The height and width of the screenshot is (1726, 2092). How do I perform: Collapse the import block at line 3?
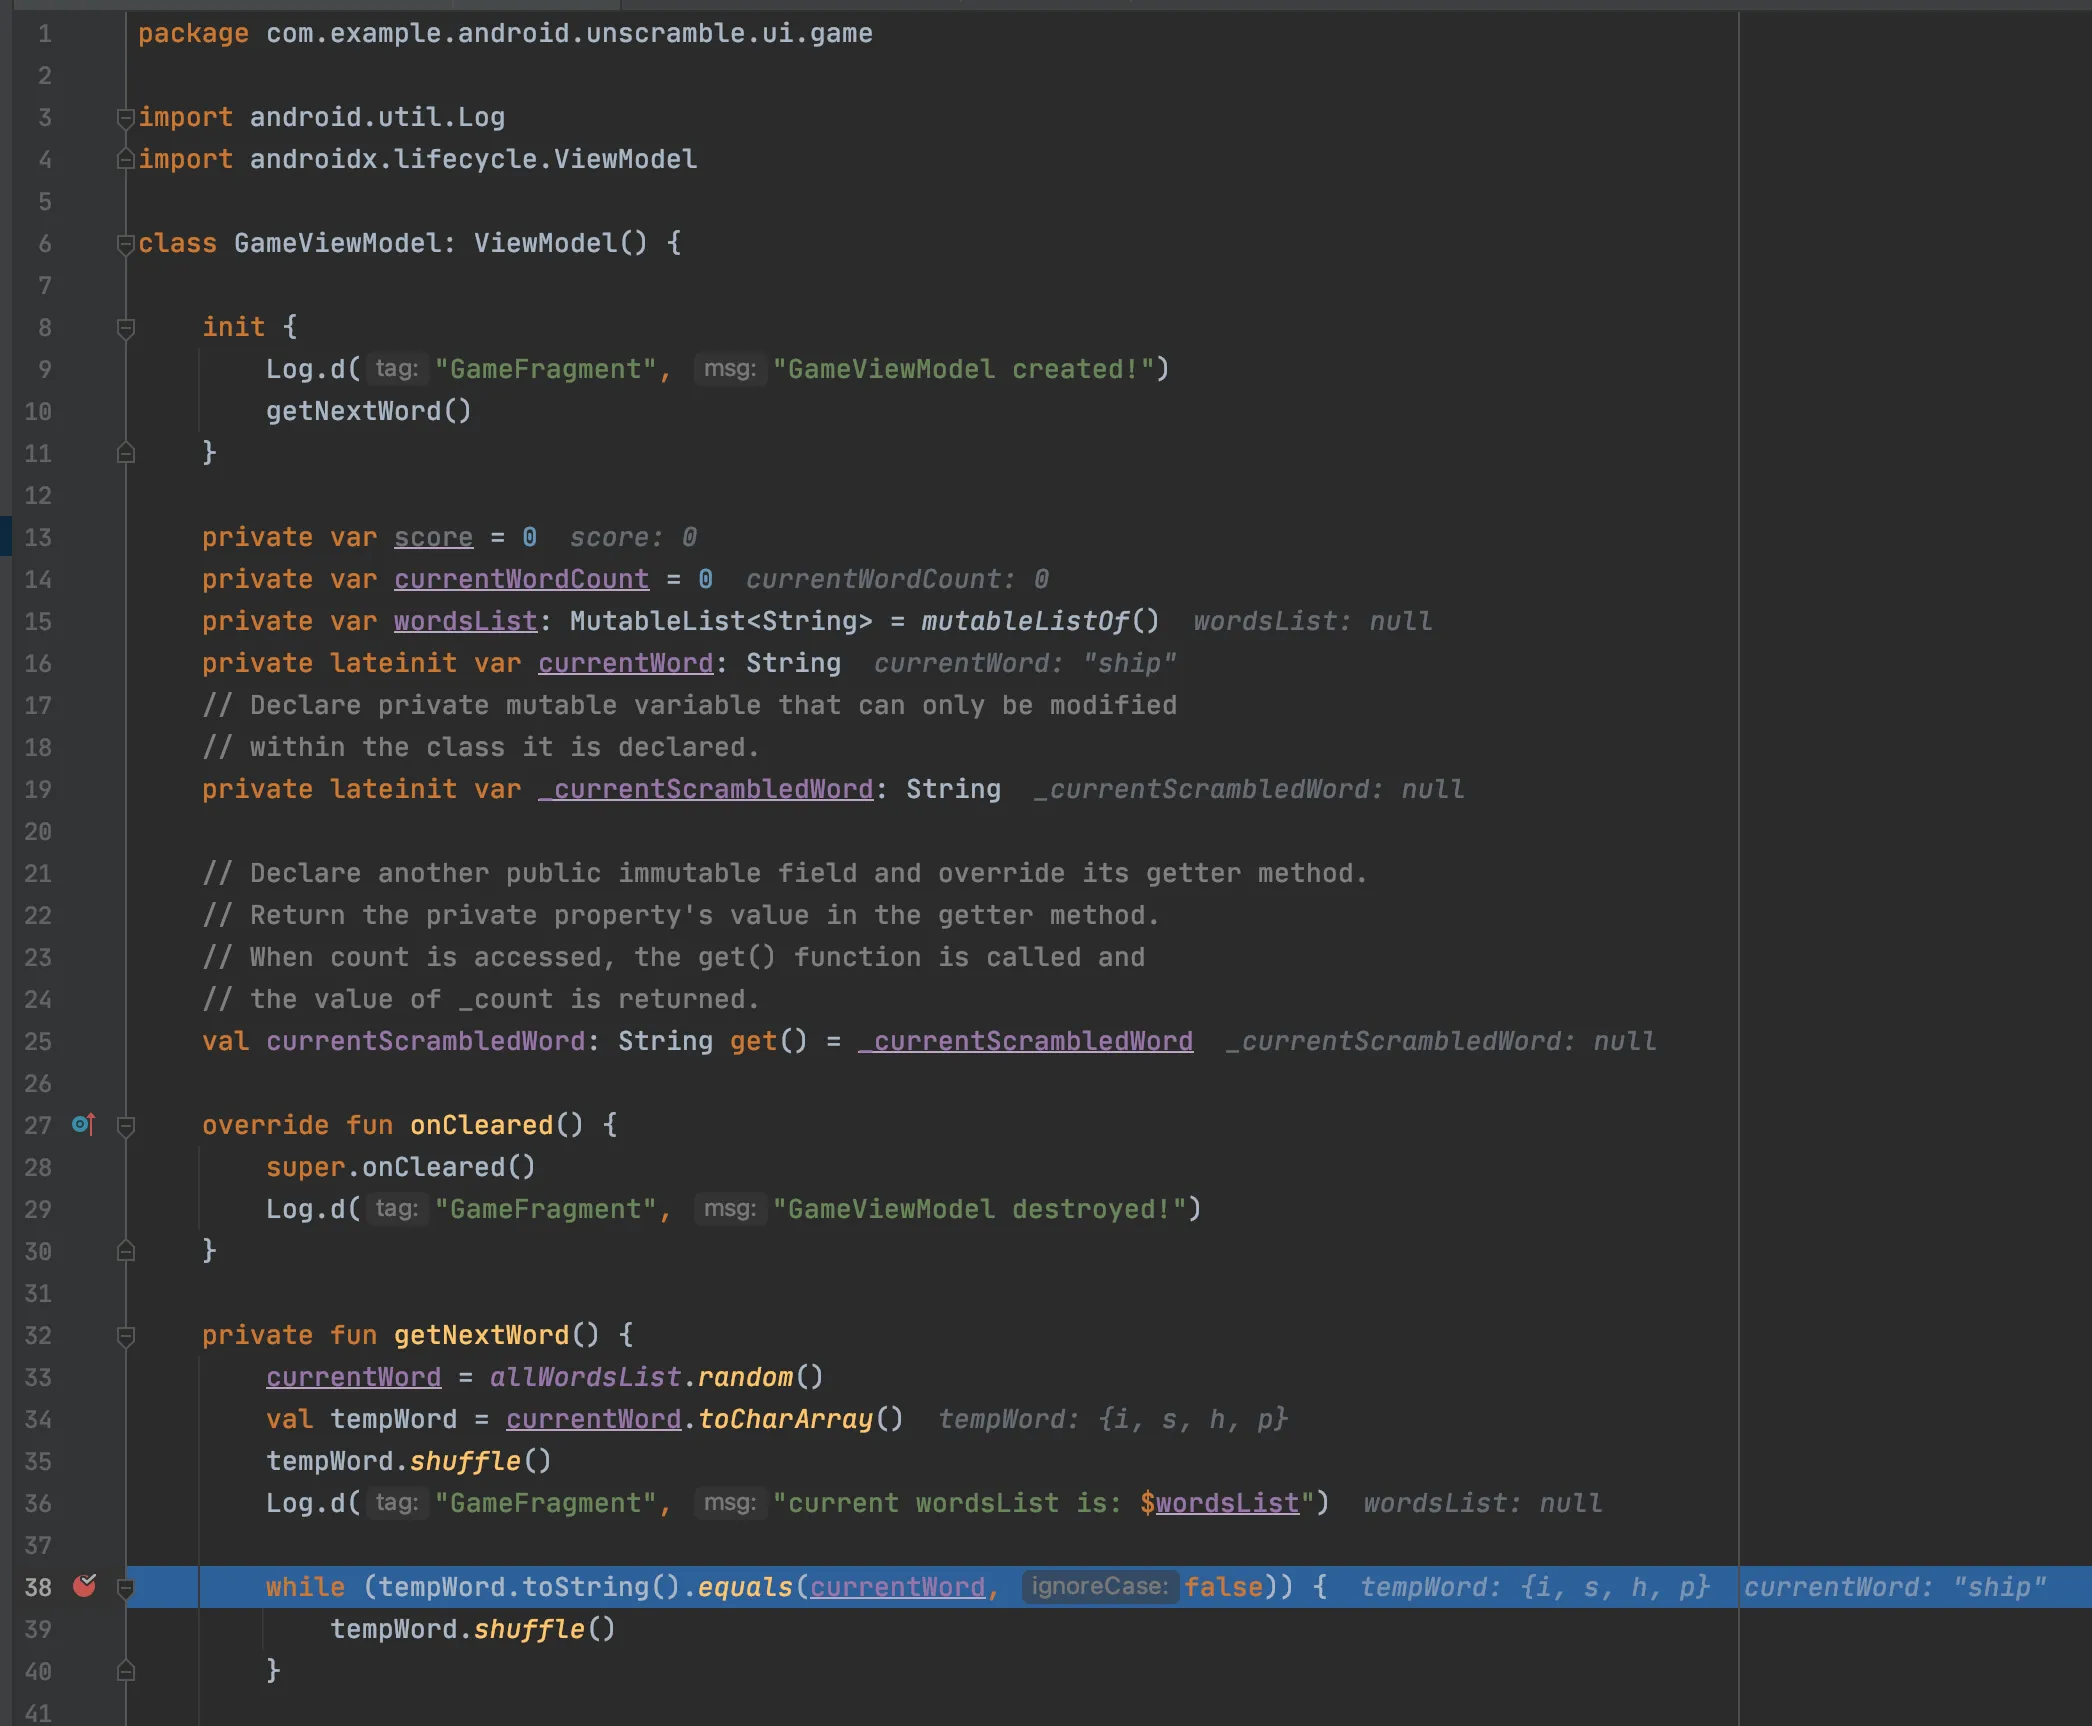pos(126,118)
